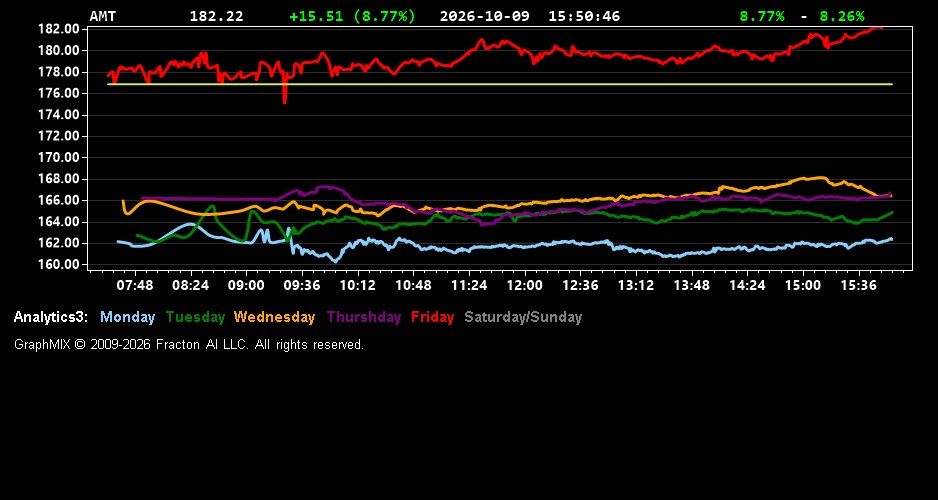Click the yellow previous-close reference line
Image resolution: width=938 pixels, height=500 pixels.
click(500, 84)
